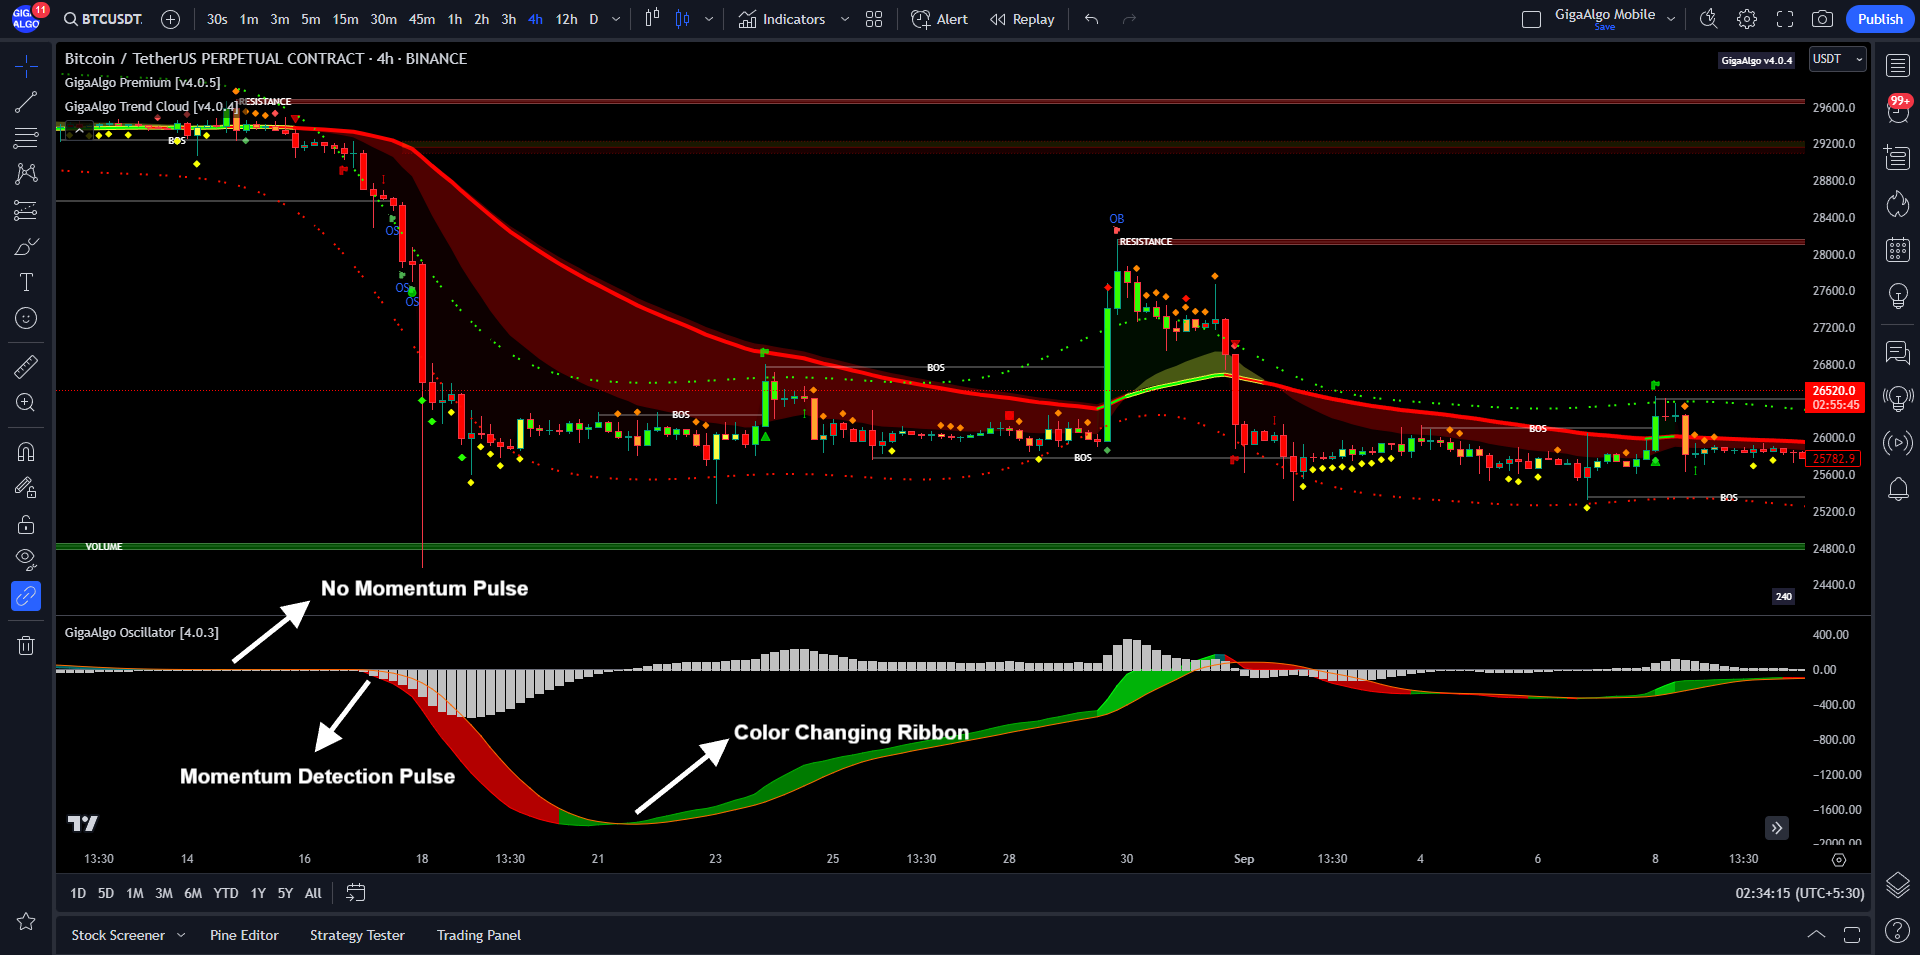Select the Text annotation tool
The image size is (1920, 955).
point(26,282)
